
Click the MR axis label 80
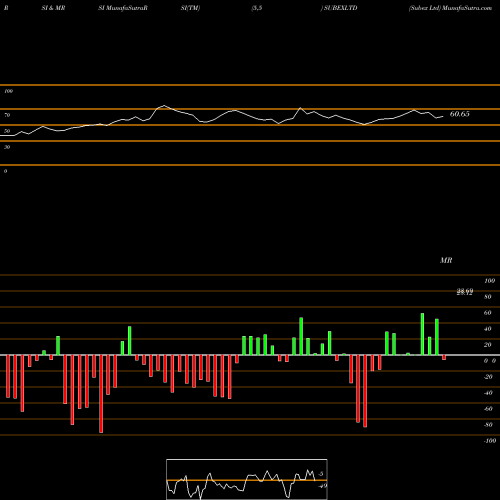(x=488, y=297)
